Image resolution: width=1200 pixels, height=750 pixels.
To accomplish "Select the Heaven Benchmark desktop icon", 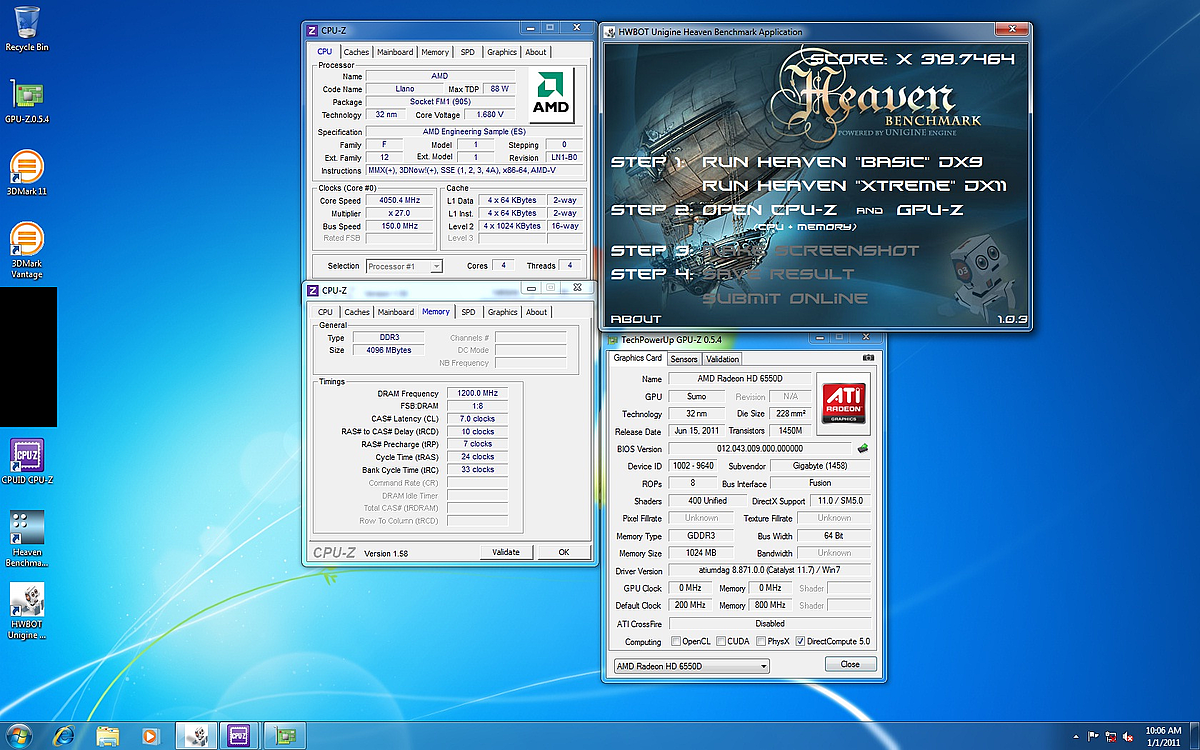I will pyautogui.click(x=27, y=539).
